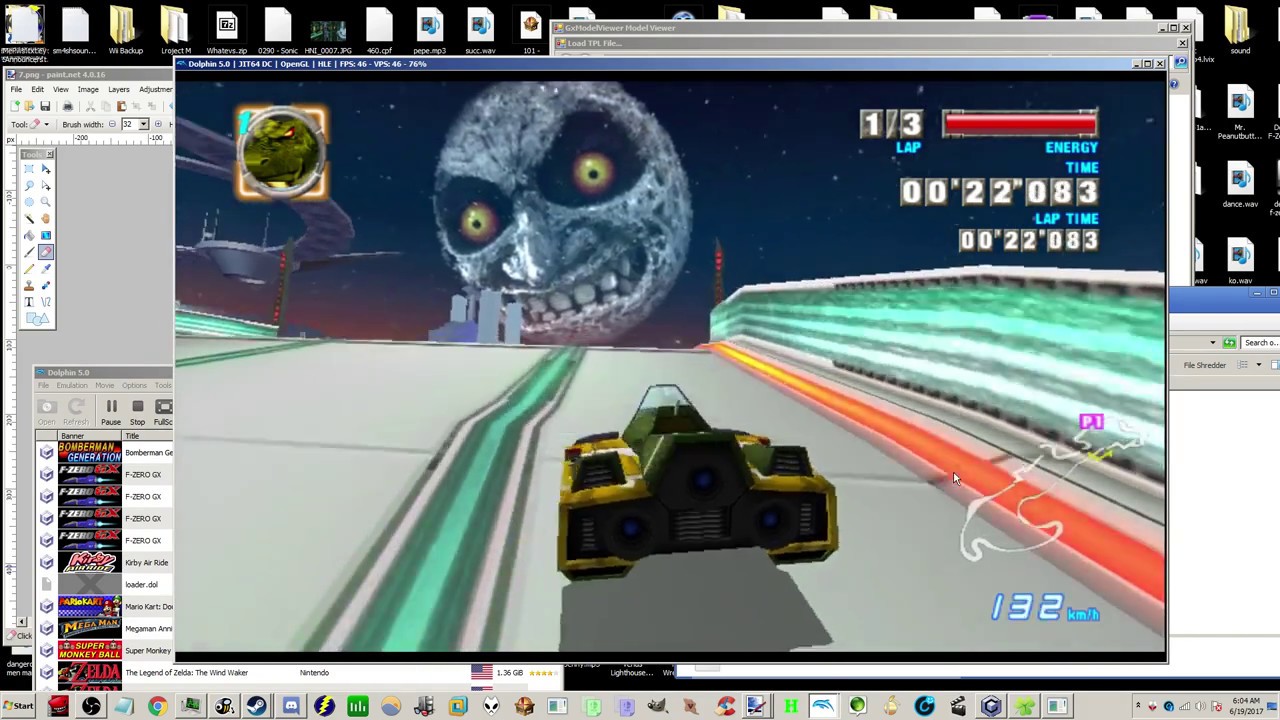Open the Brush width dropdown arrow
This screenshot has width=1280, height=720.
point(143,124)
